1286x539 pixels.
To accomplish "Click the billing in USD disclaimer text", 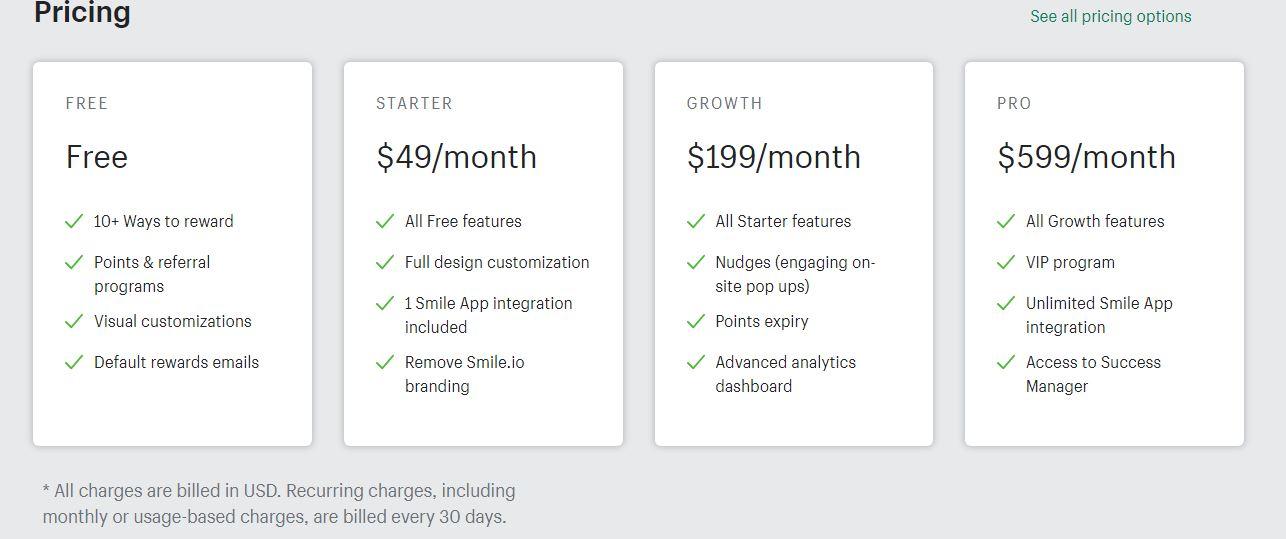I will pos(279,504).
